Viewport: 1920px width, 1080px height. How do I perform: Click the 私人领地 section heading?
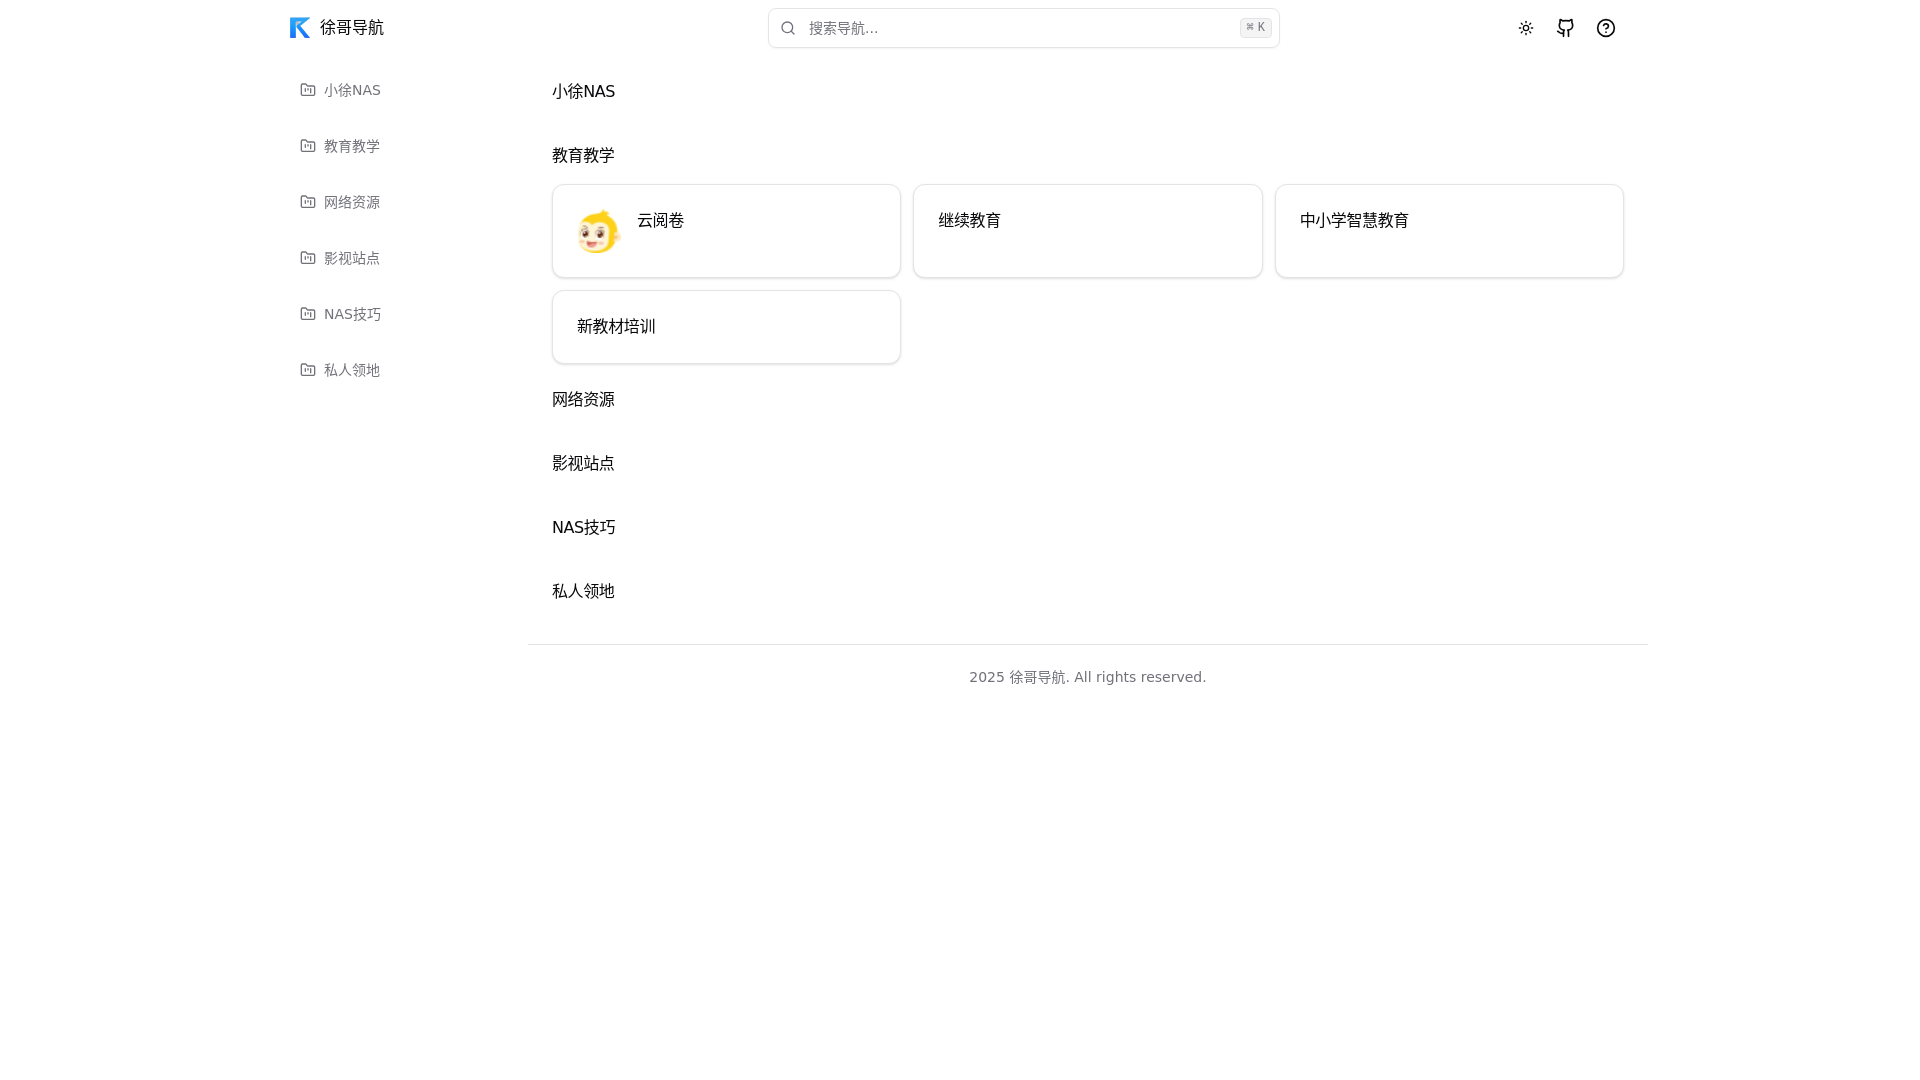click(583, 591)
